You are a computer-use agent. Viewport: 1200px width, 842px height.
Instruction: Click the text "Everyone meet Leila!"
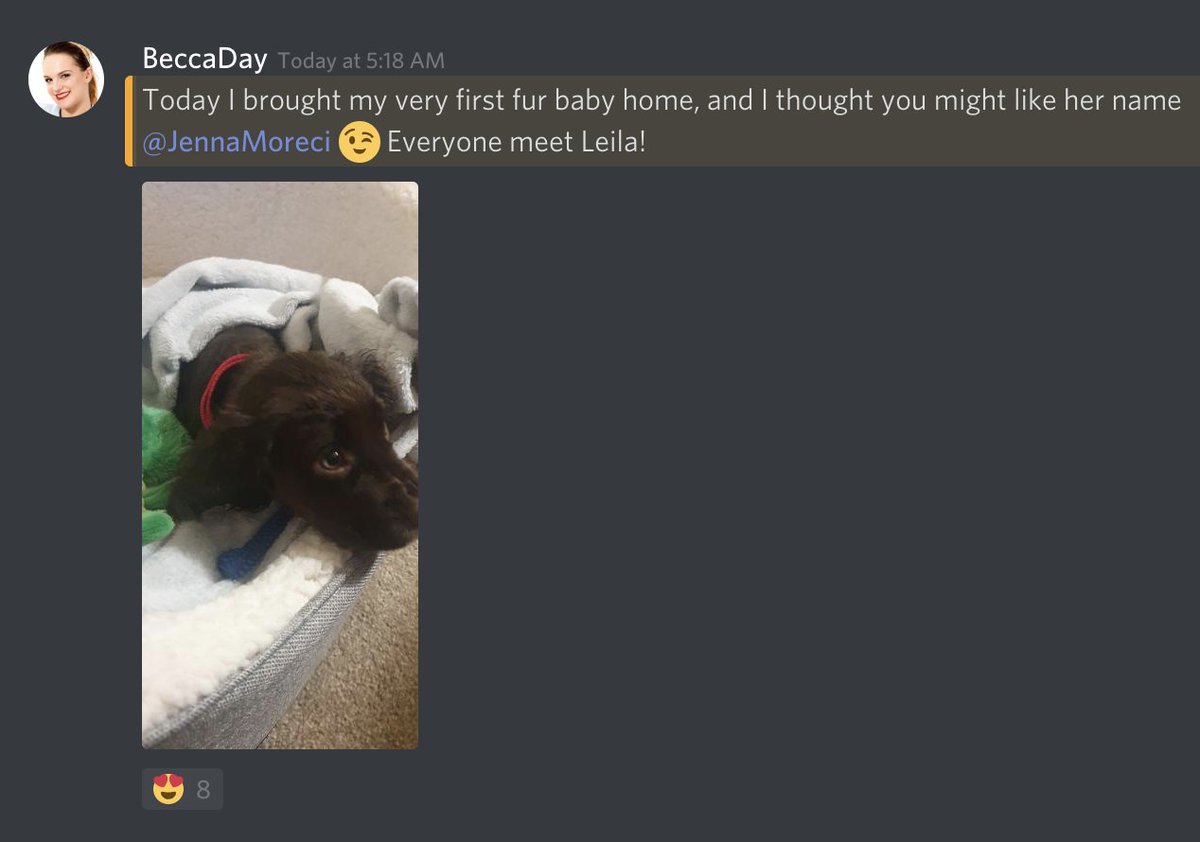click(516, 142)
